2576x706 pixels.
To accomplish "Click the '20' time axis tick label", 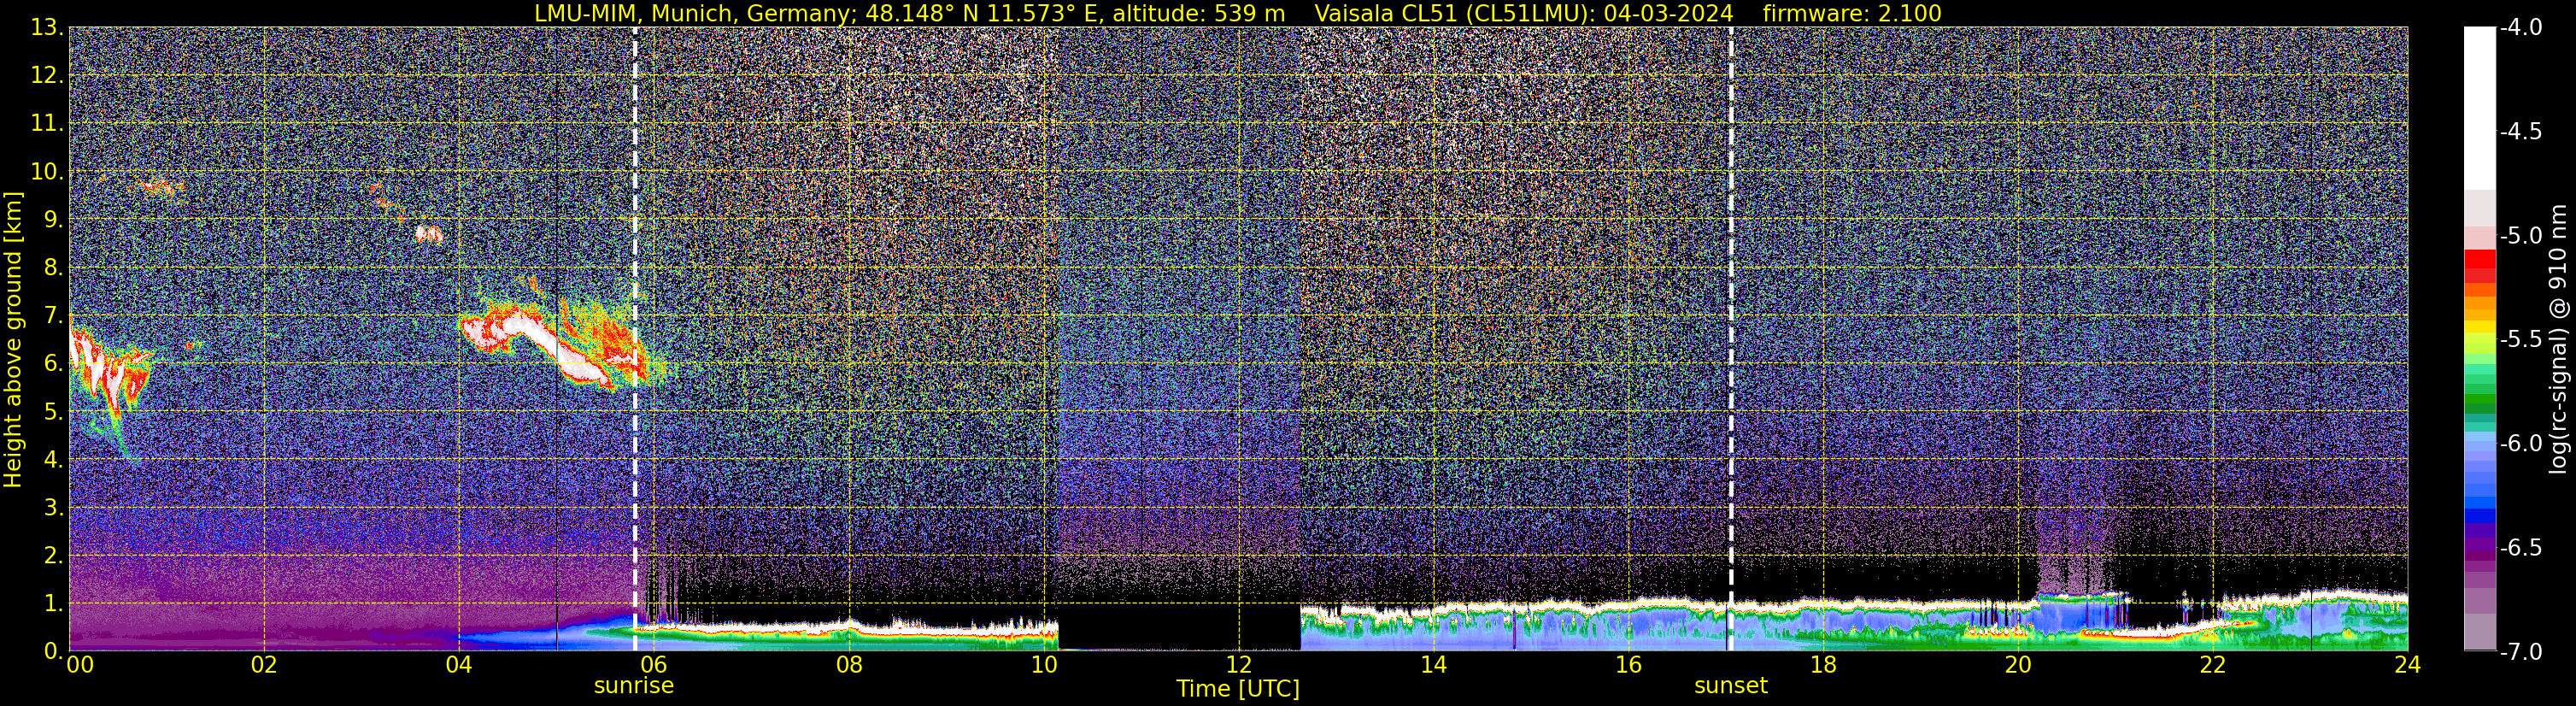I will coord(2018,665).
